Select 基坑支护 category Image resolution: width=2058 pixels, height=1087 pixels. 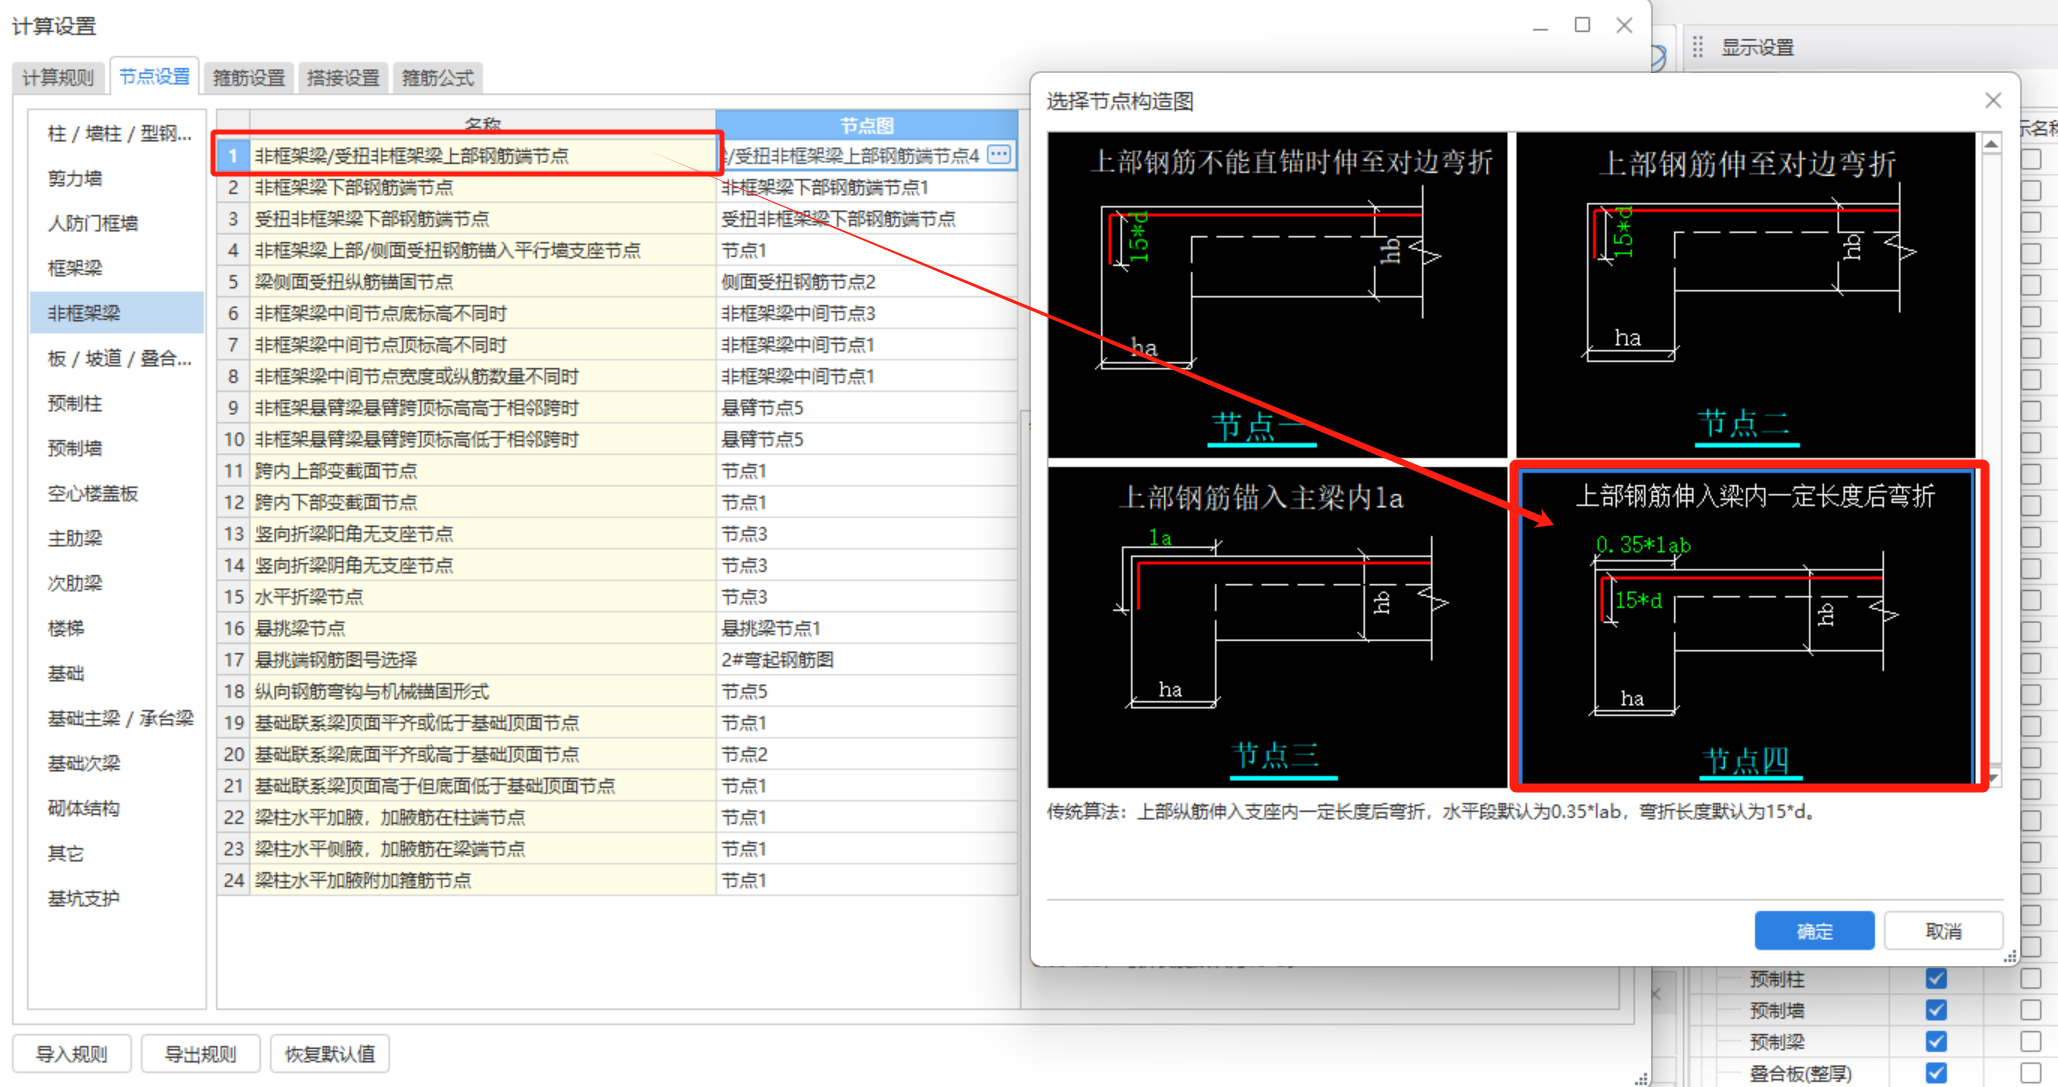pos(118,898)
